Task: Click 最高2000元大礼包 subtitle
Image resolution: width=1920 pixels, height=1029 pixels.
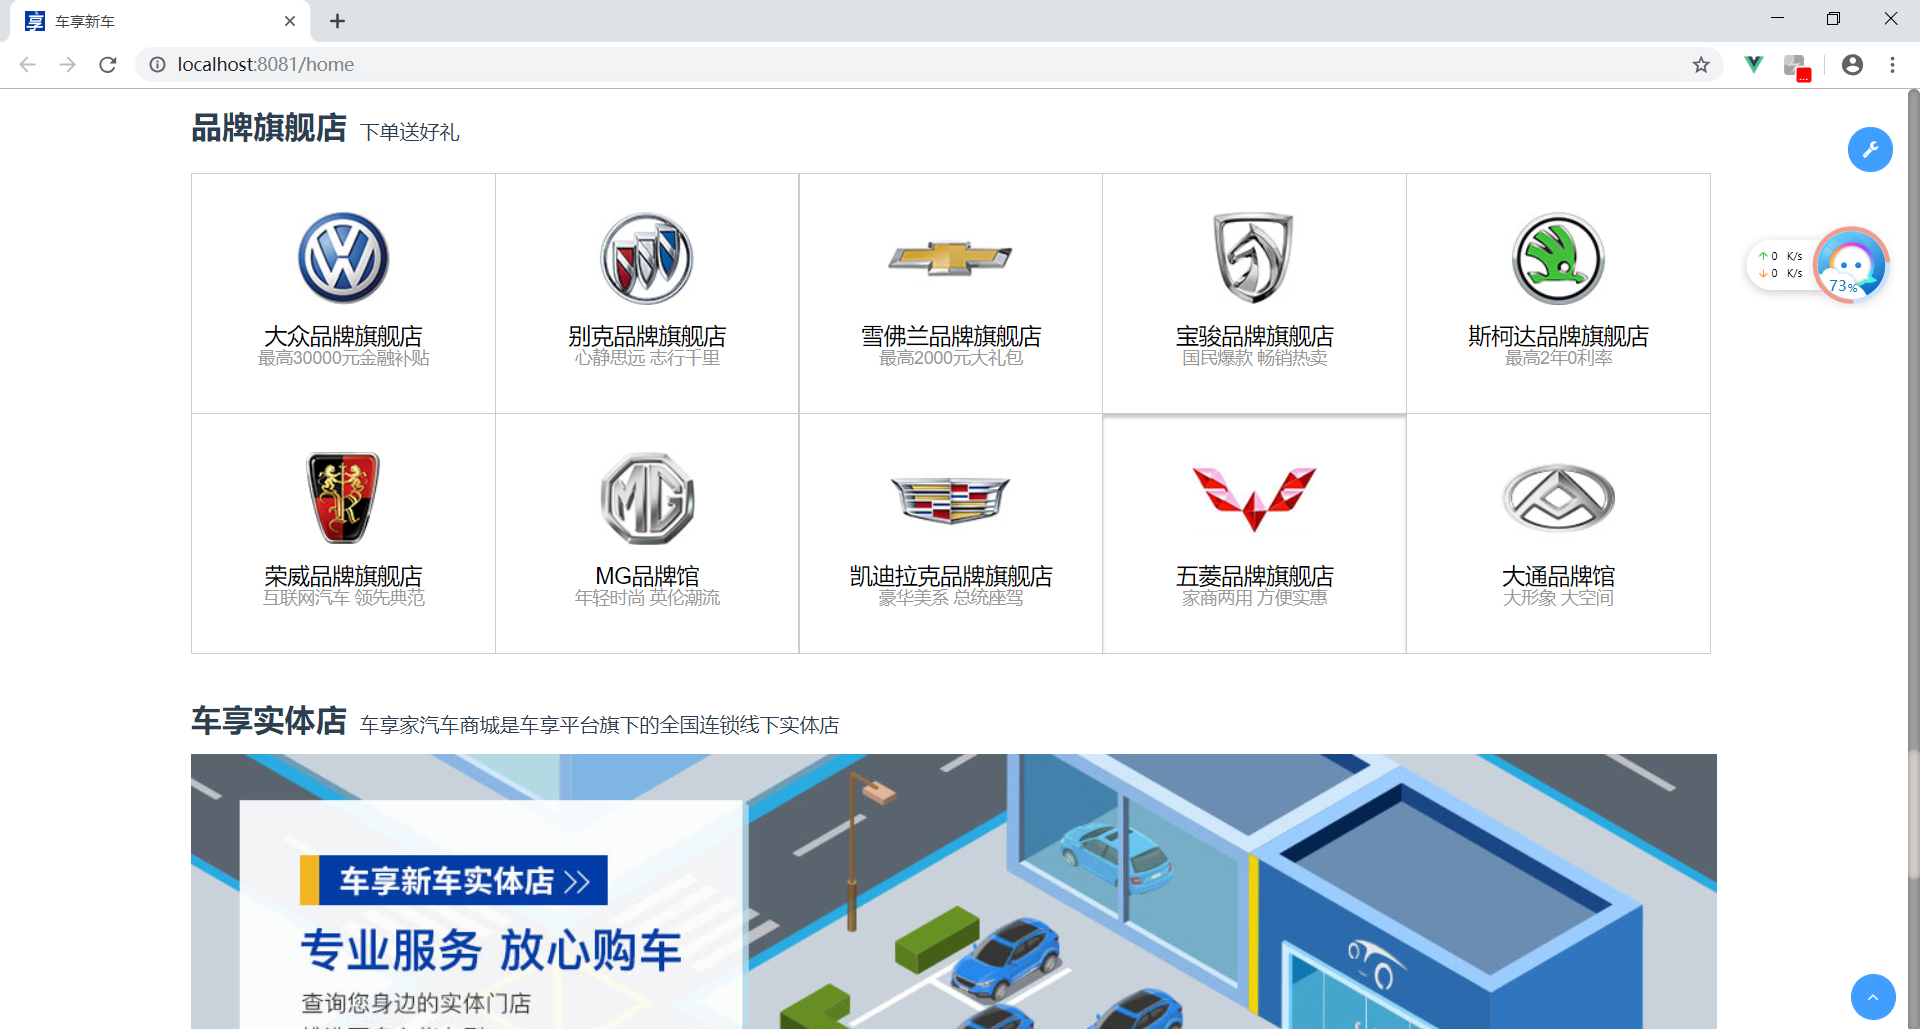Action: pos(950,358)
